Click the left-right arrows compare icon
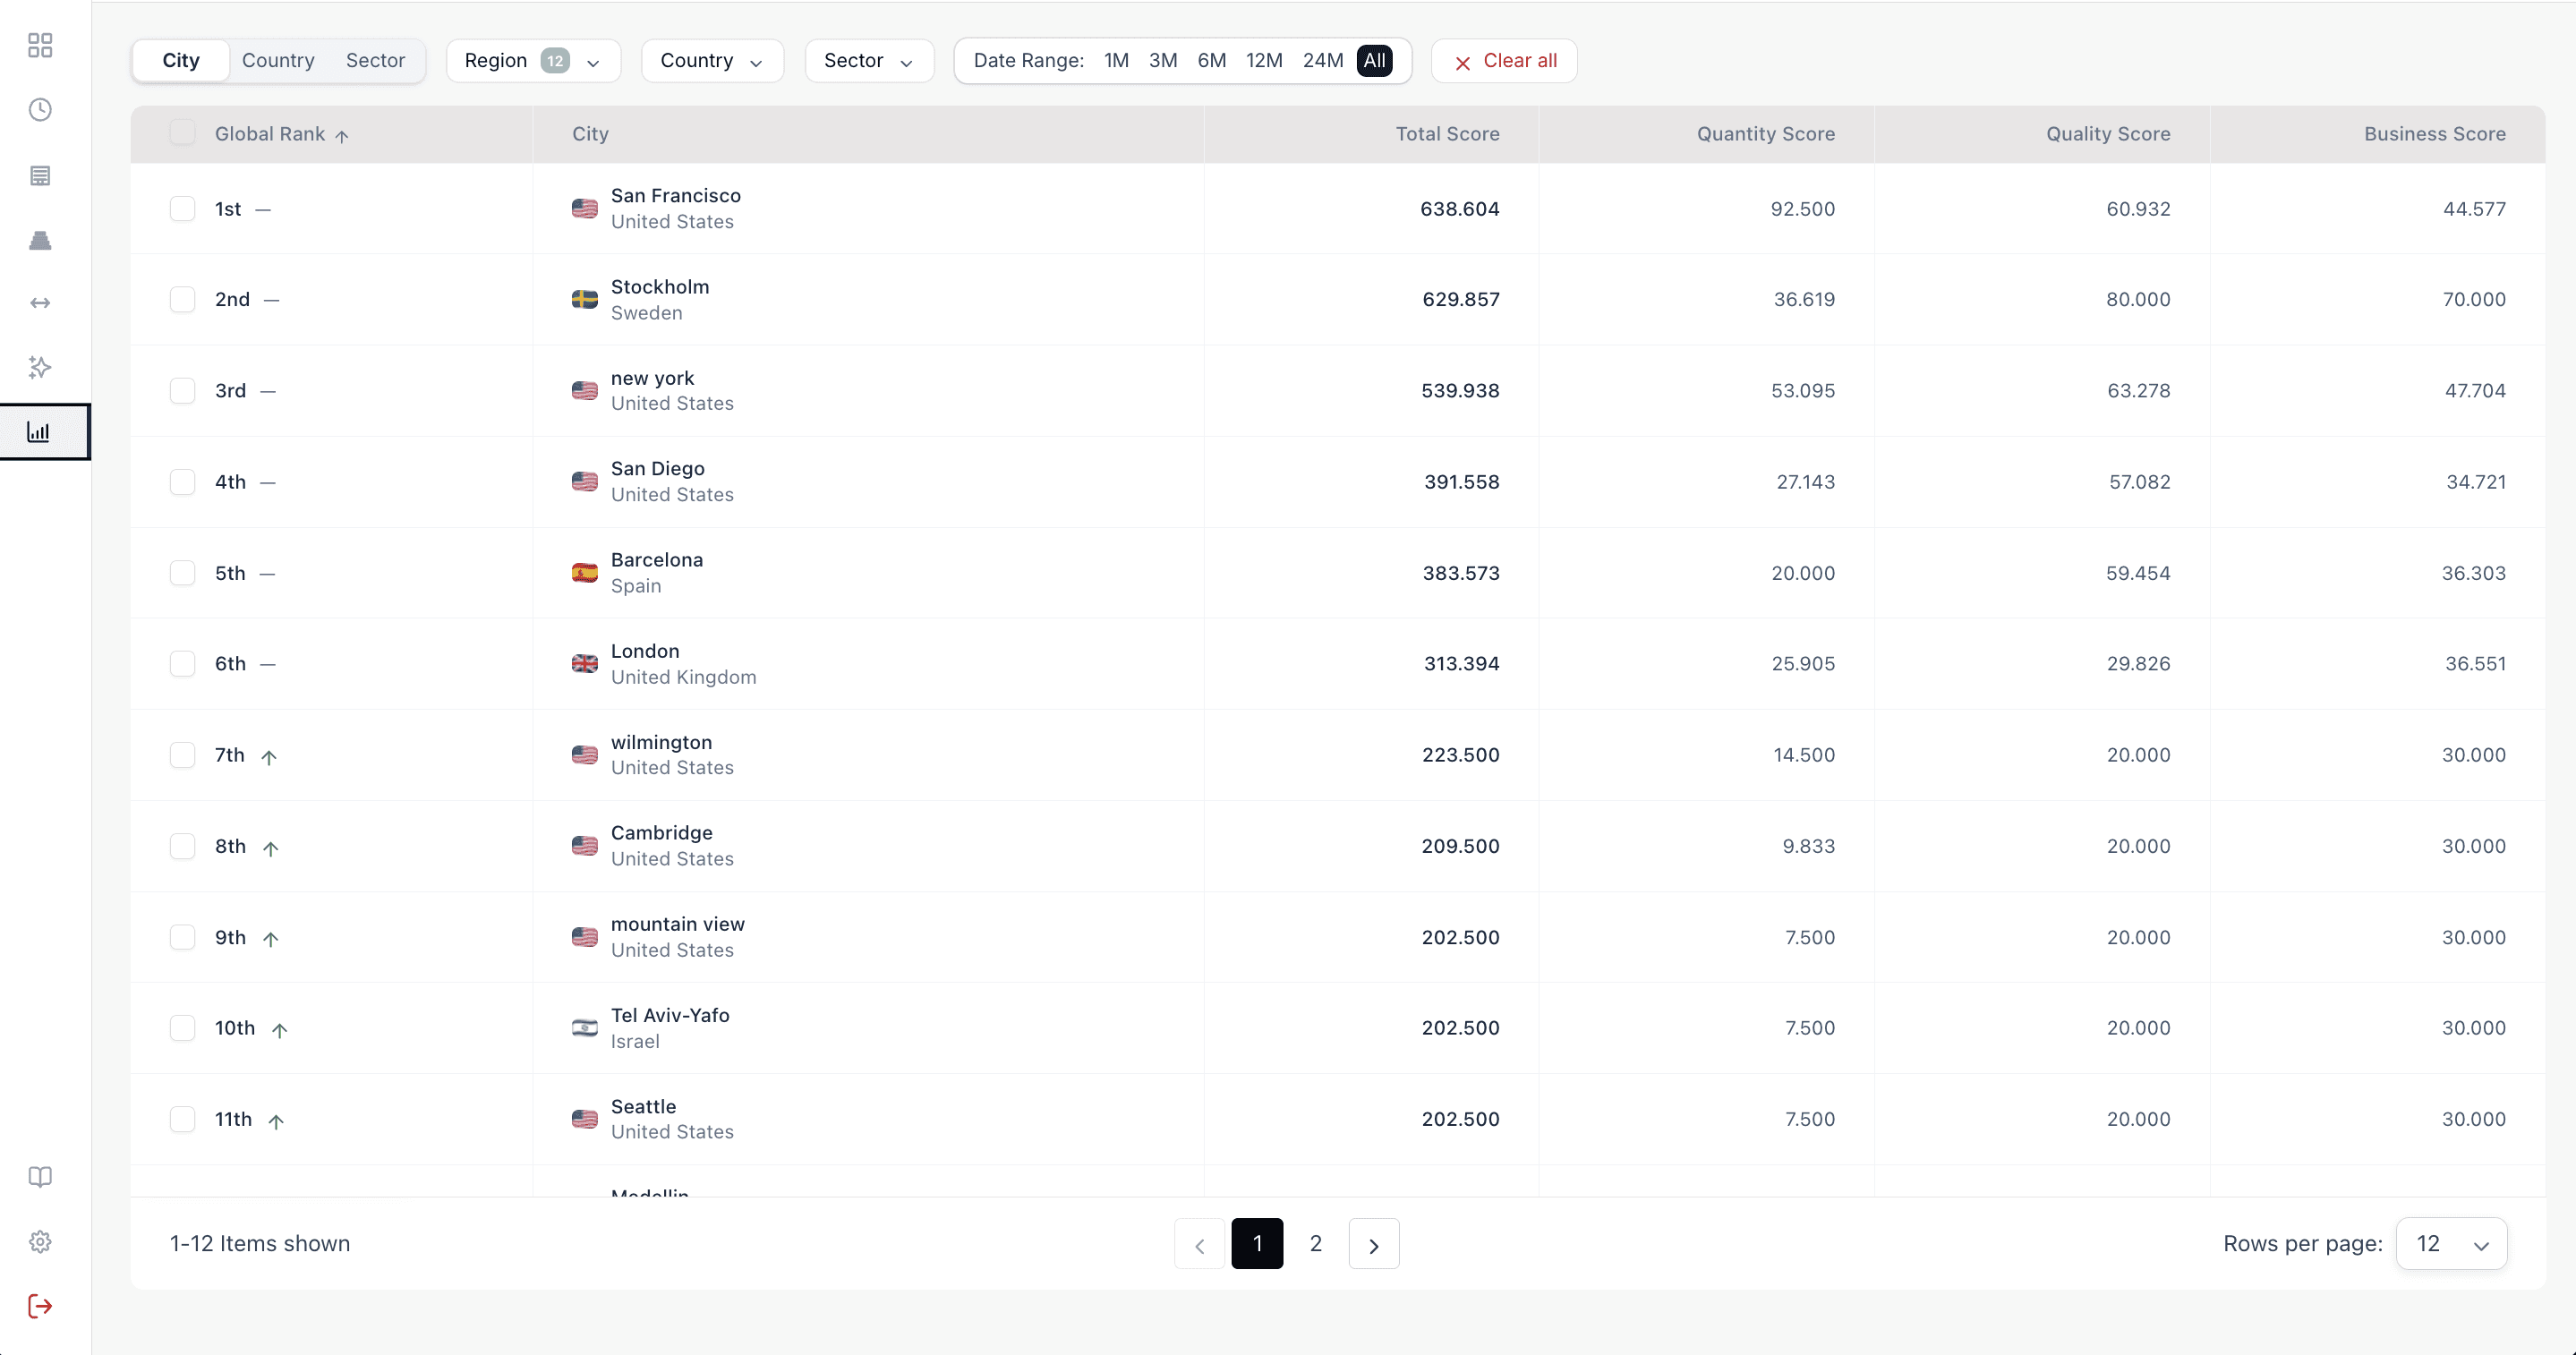2576x1355 pixels. pos(40,303)
